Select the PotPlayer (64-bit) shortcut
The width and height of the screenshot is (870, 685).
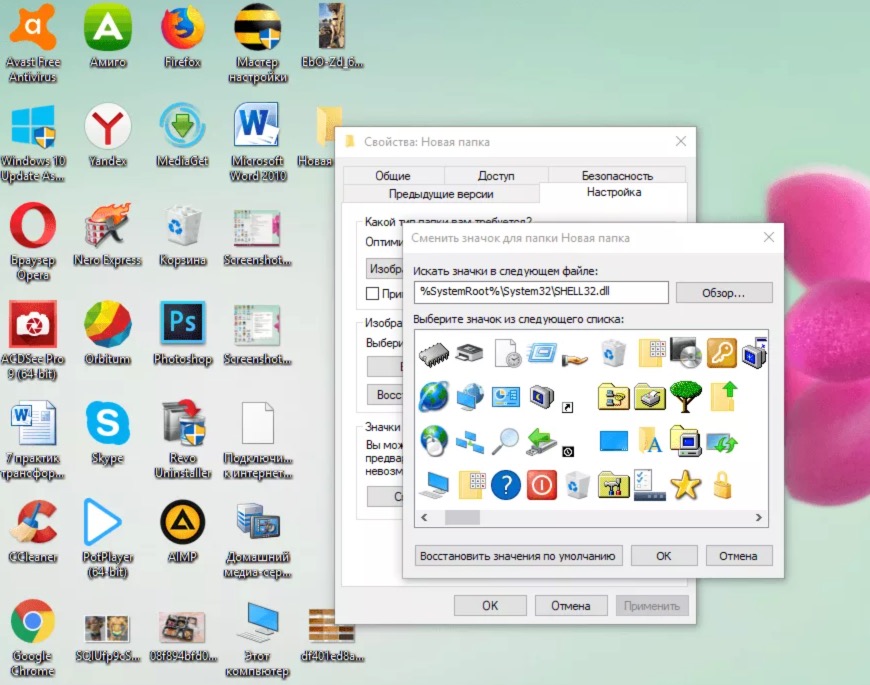(108, 538)
